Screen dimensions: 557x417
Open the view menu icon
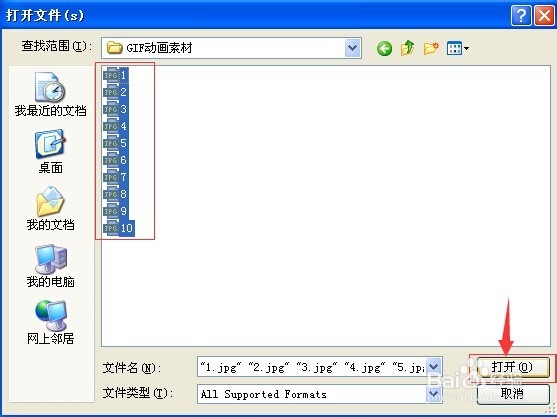pyautogui.click(x=458, y=48)
